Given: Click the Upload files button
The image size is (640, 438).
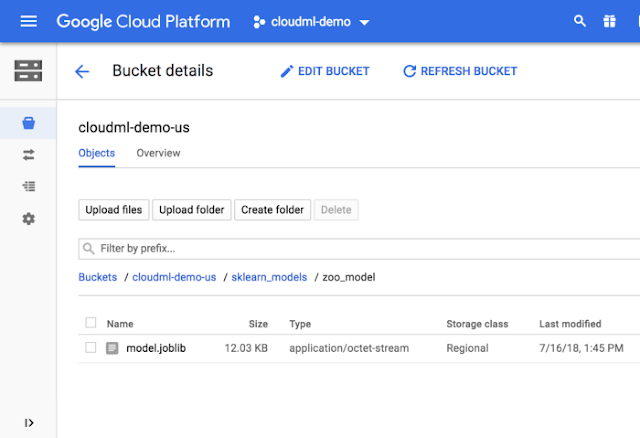Looking at the screenshot, I should tap(114, 210).
